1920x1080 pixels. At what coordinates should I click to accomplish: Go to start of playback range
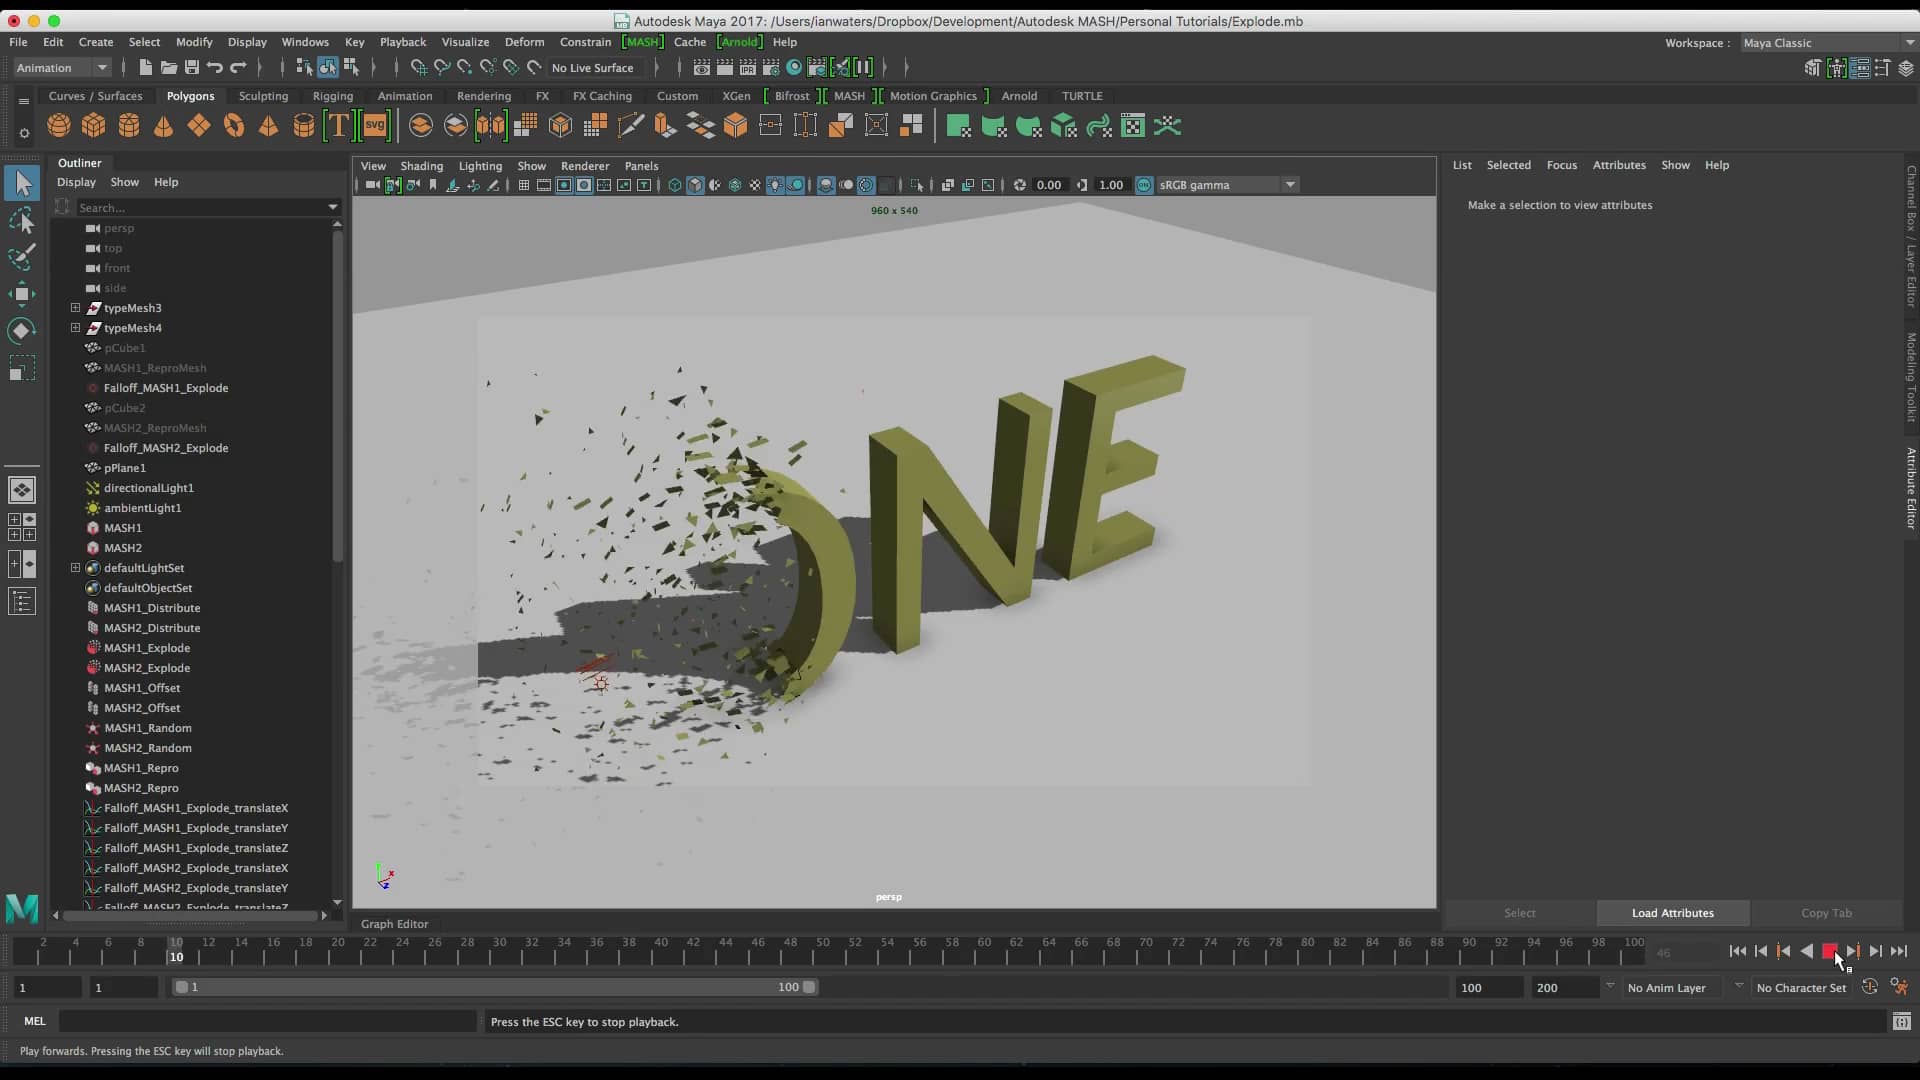1738,951
